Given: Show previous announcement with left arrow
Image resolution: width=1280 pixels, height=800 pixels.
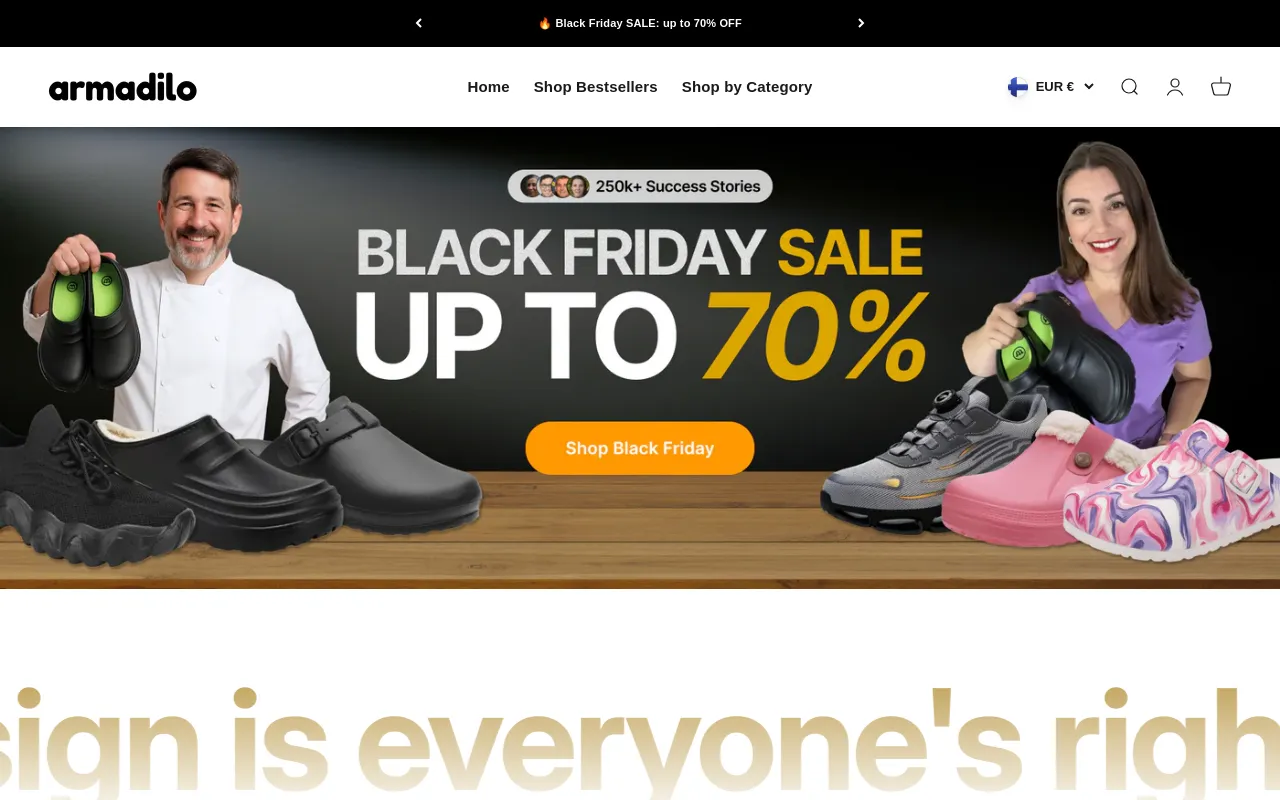Looking at the screenshot, I should (419, 23).
